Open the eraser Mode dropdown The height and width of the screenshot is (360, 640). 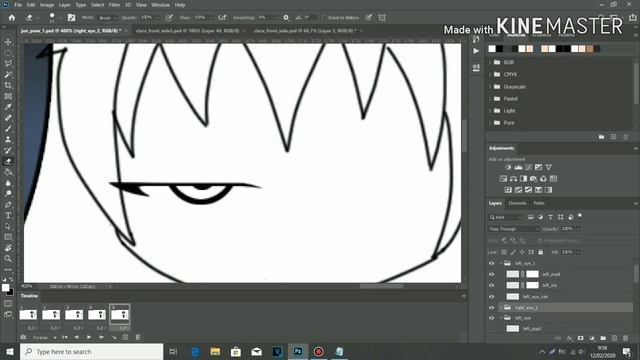107,18
